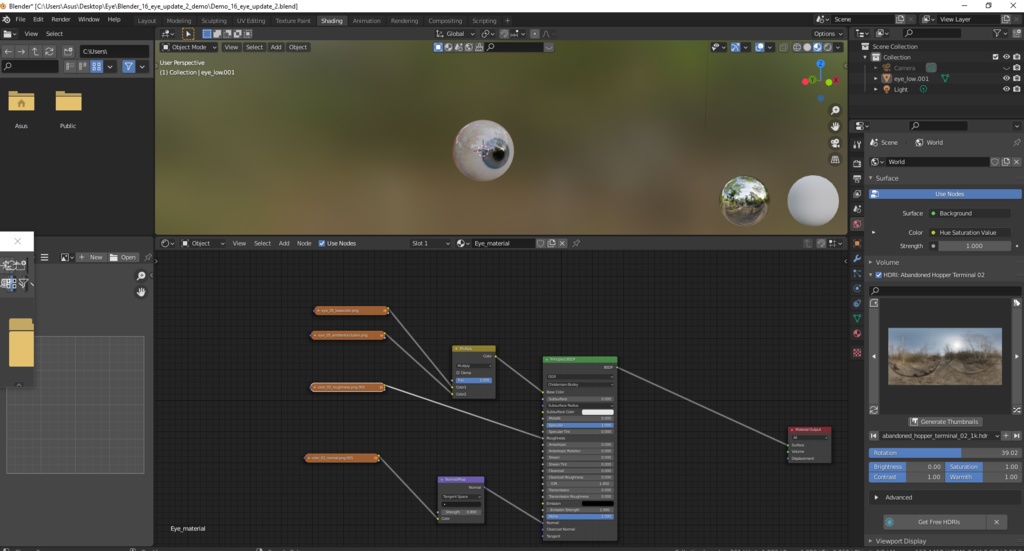1024x551 pixels.
Task: Open Texture properties checker tab
Action: tap(857, 353)
